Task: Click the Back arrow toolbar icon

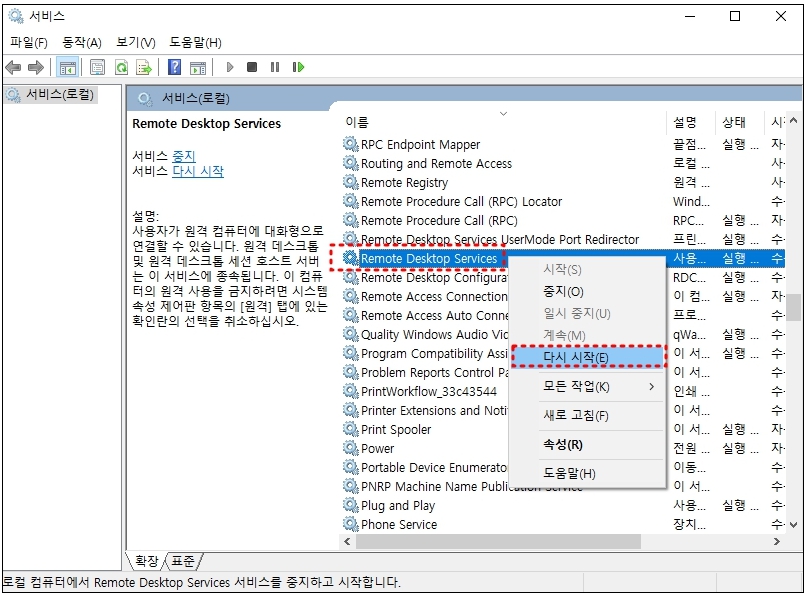Action: pyautogui.click(x=13, y=67)
